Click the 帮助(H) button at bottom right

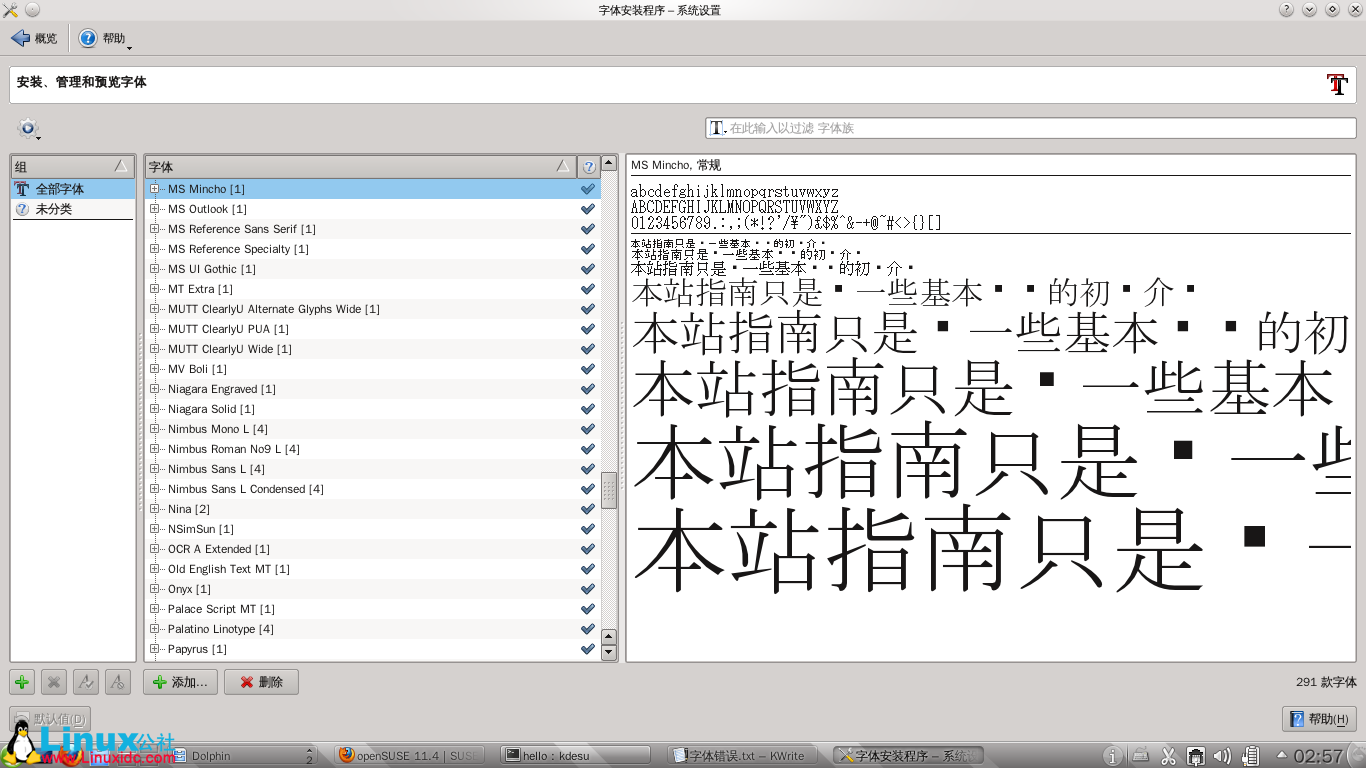click(1319, 719)
